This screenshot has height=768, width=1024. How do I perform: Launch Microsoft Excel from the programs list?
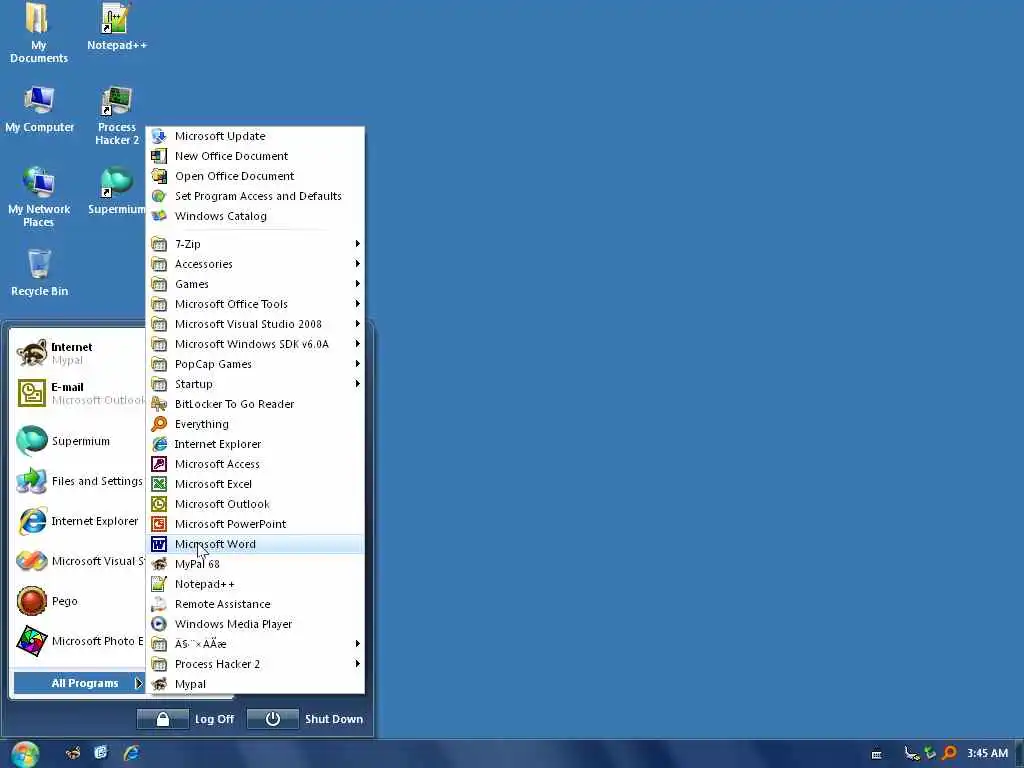(x=255, y=484)
